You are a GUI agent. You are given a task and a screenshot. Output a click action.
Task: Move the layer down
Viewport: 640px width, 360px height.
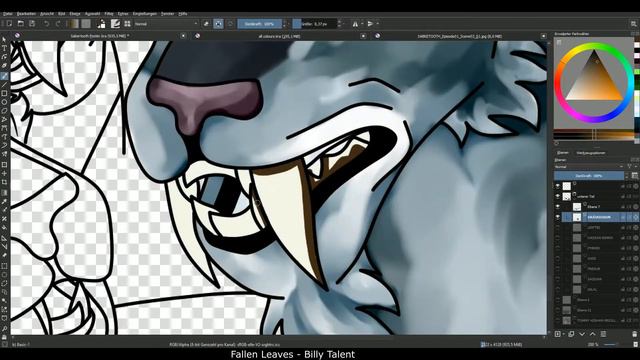click(582, 334)
